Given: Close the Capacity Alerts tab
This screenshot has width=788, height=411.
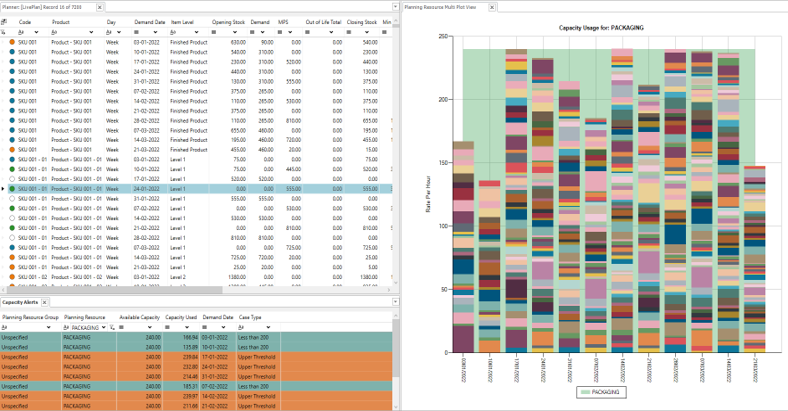Looking at the screenshot, I should point(44,301).
